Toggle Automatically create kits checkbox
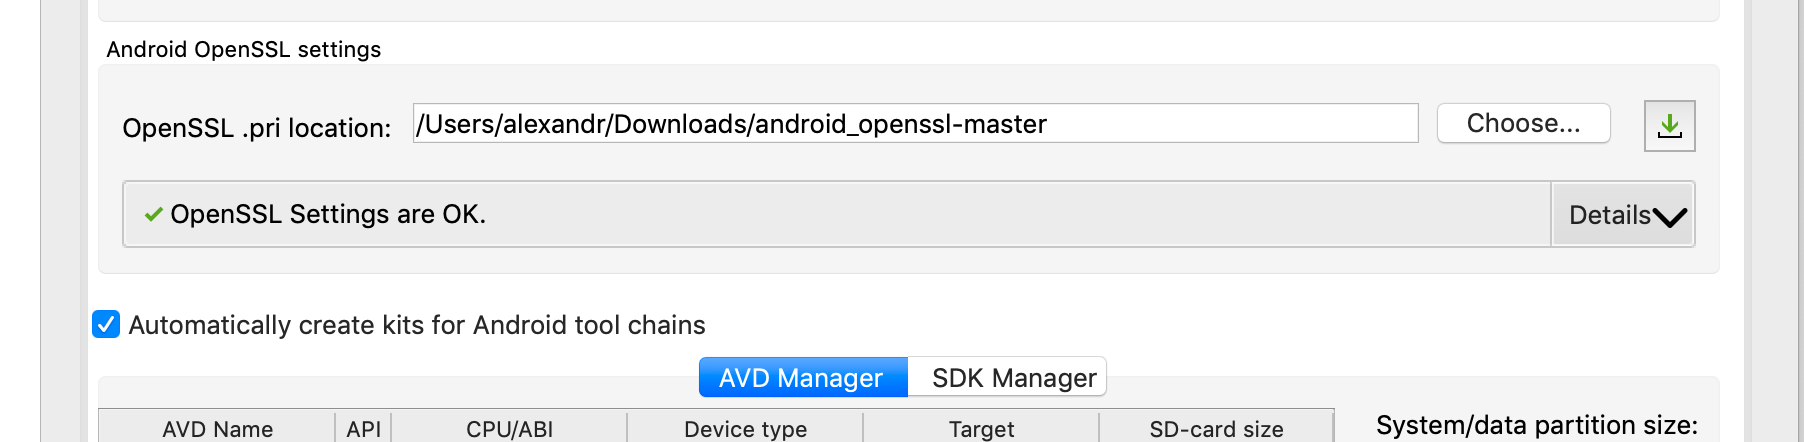The height and width of the screenshot is (442, 1804). pos(106,325)
